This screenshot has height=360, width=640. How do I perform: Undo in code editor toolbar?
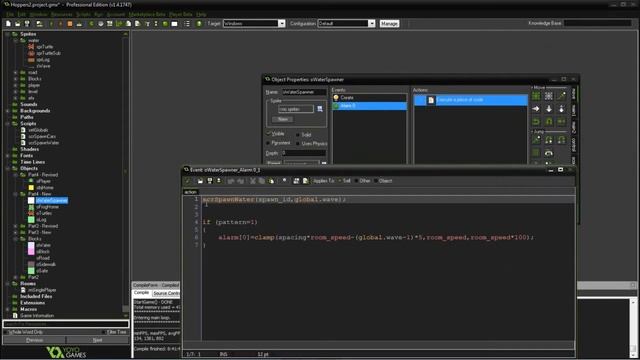click(231, 181)
